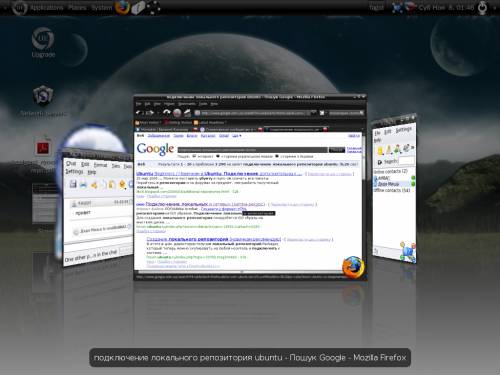Click into the Google search query field
Viewport: 500px width, 375px height.
[x=253, y=150]
